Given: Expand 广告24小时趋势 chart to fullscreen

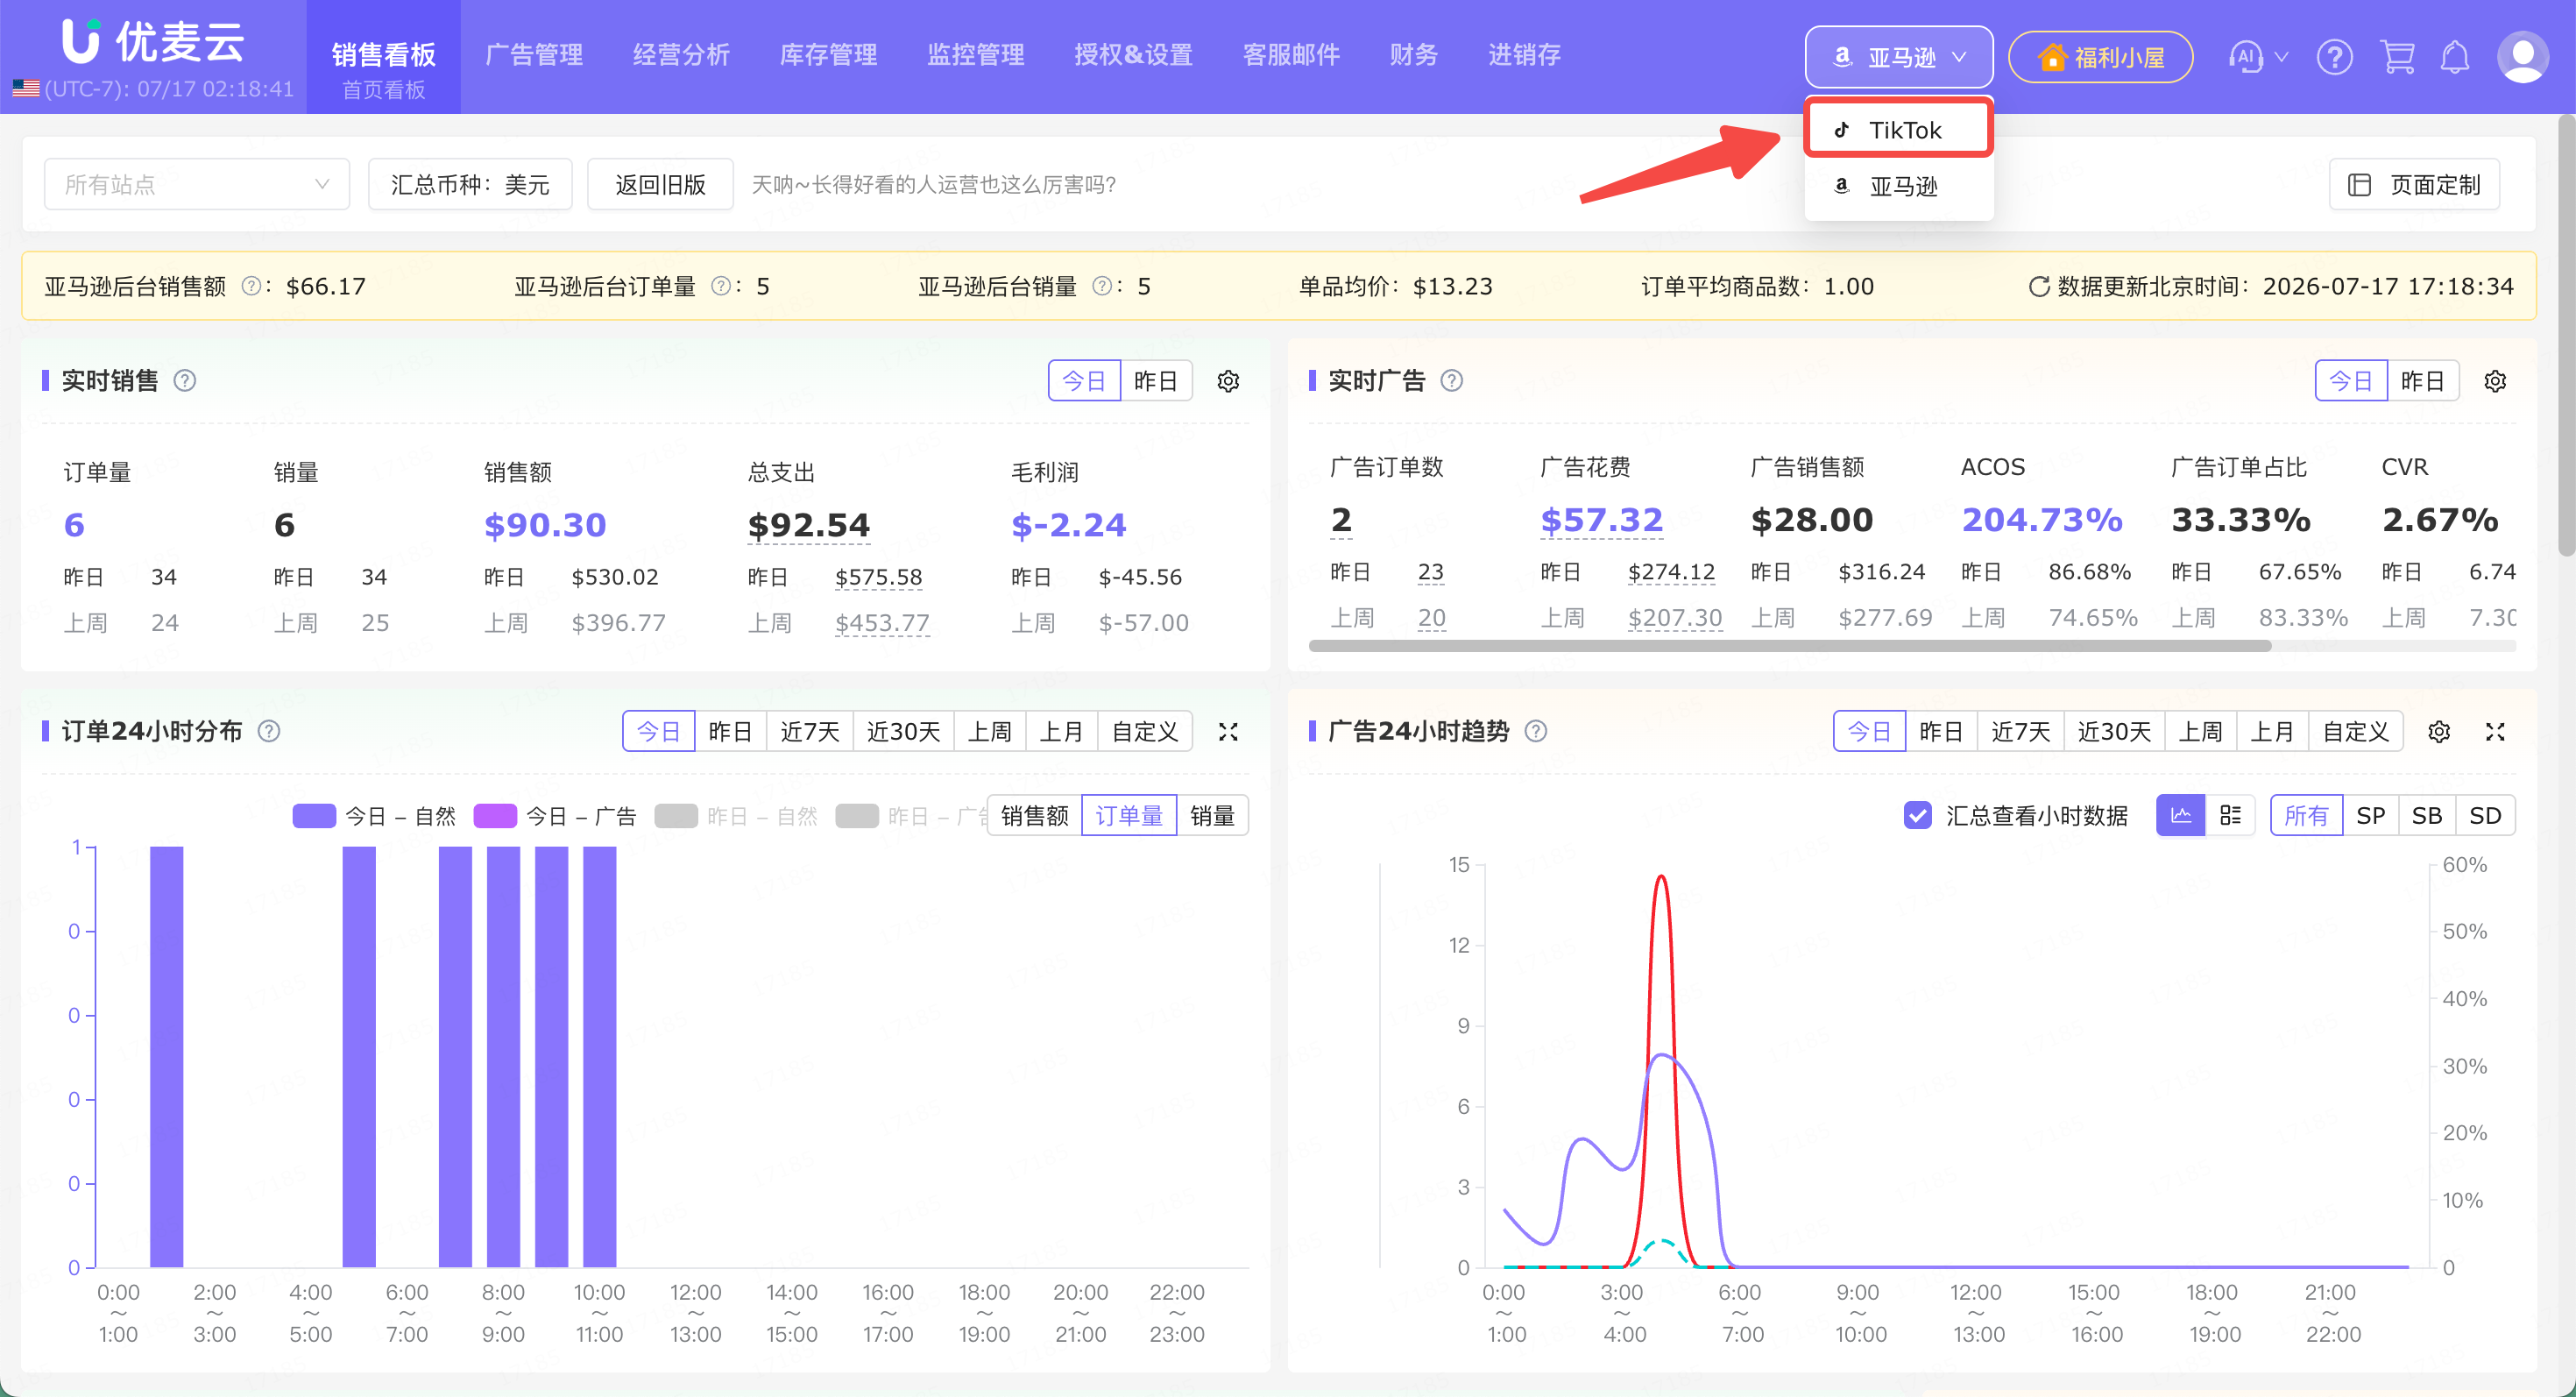Looking at the screenshot, I should pyautogui.click(x=2495, y=732).
